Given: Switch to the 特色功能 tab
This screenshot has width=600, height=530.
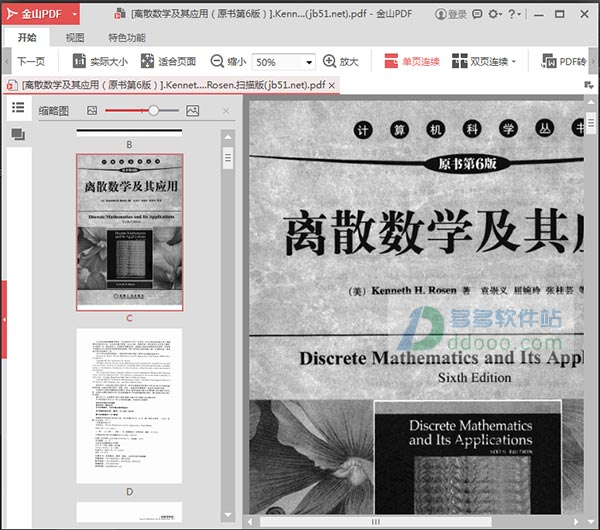Looking at the screenshot, I should (126, 37).
